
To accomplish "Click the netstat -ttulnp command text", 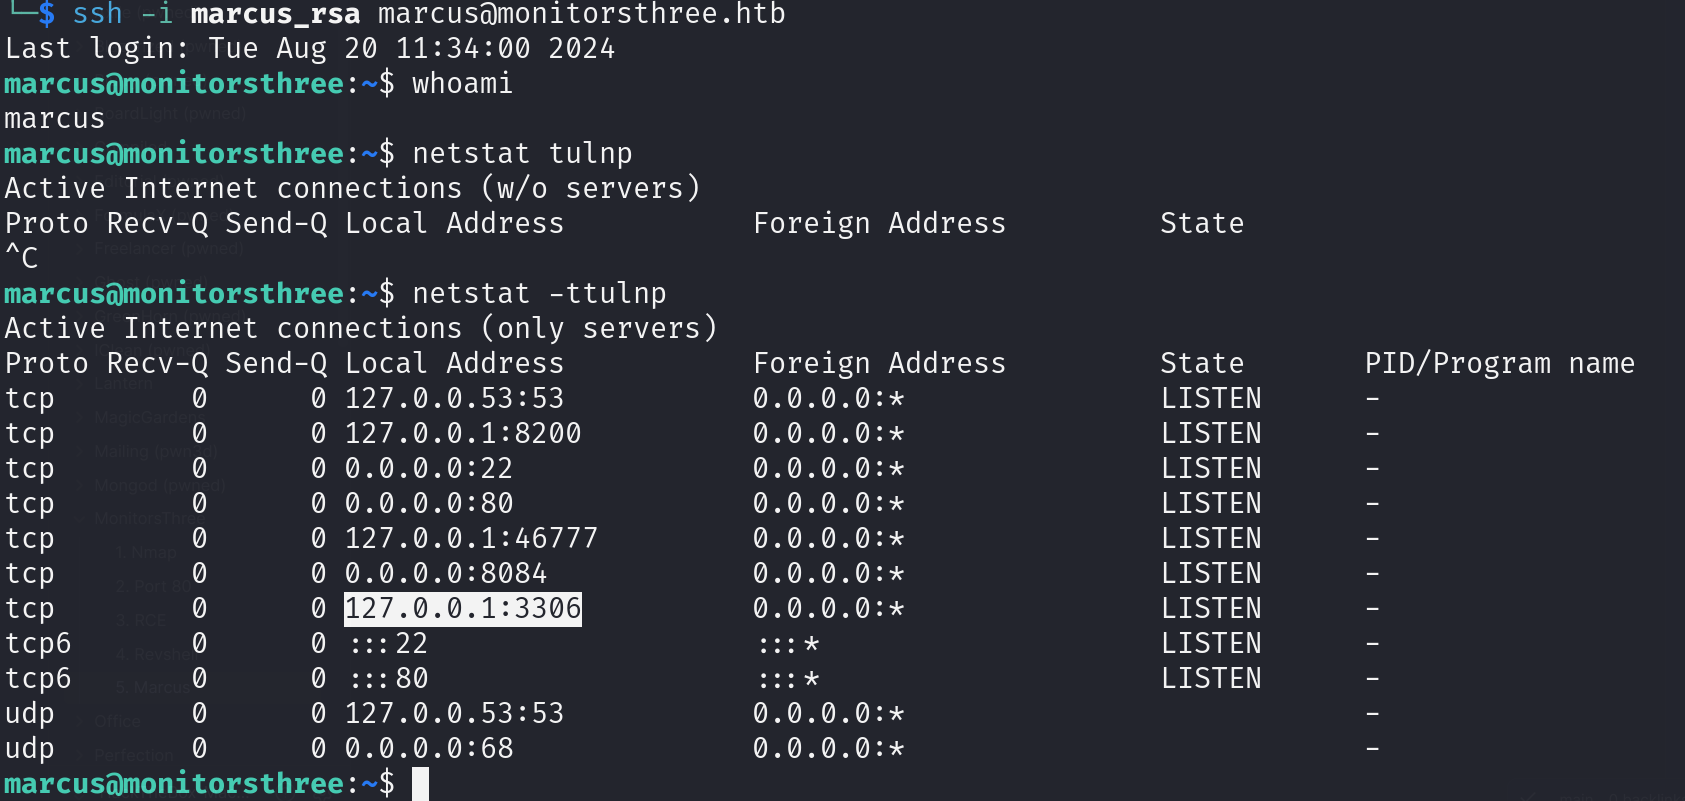I will coord(539,293).
